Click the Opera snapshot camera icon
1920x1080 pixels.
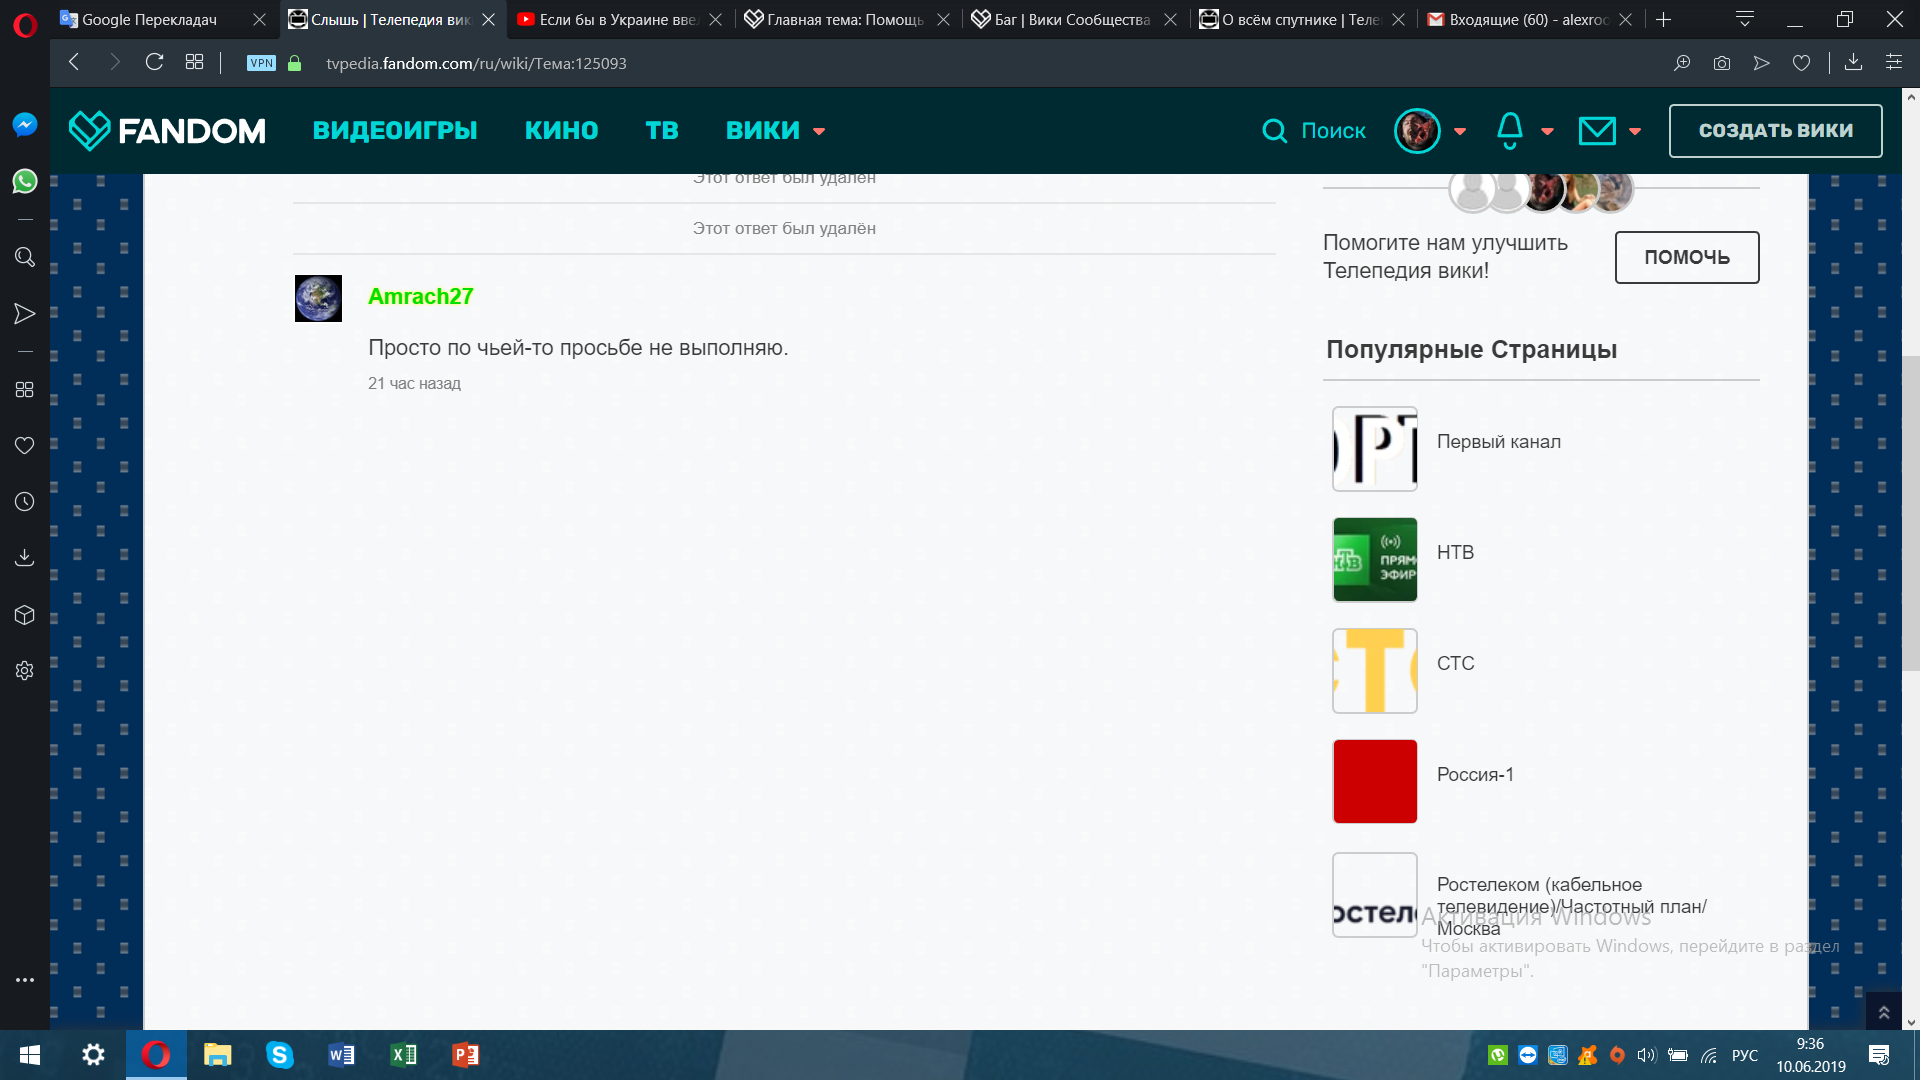(x=1721, y=63)
